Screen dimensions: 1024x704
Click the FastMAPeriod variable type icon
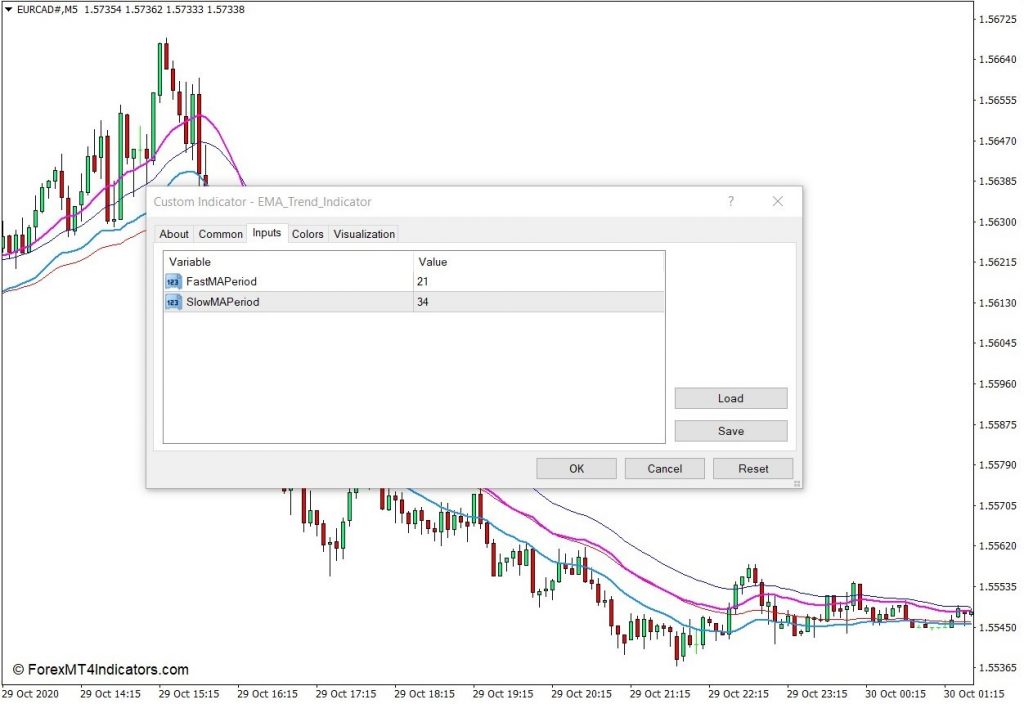click(173, 281)
